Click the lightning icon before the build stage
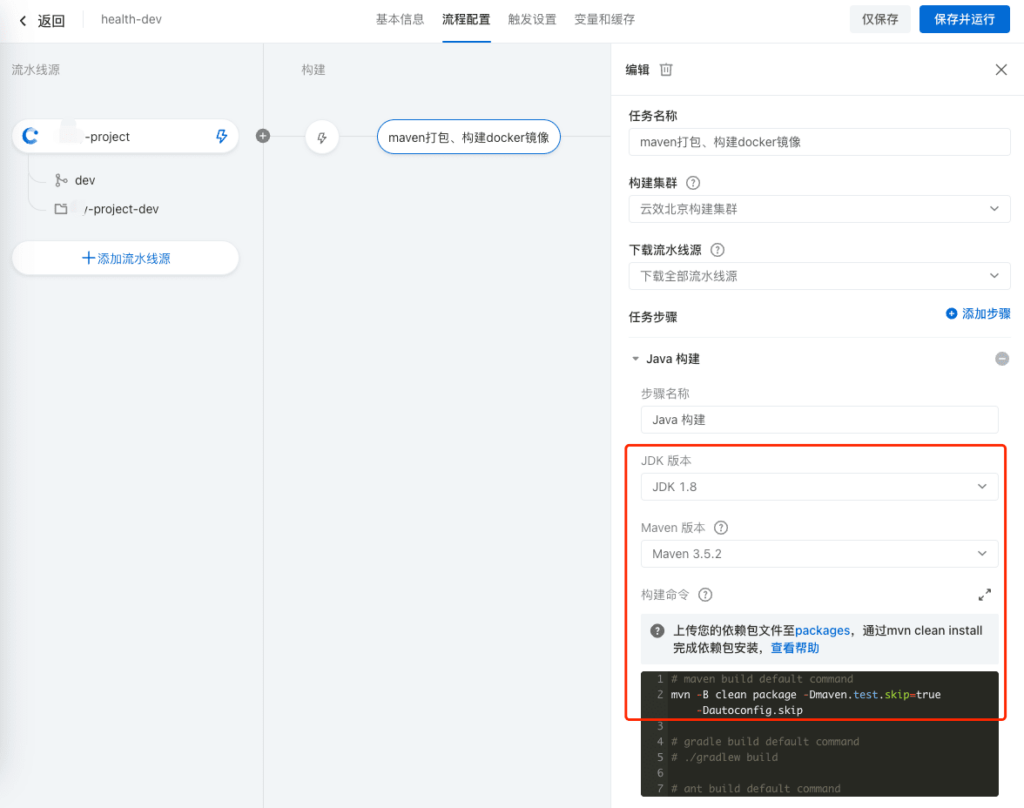The width and height of the screenshot is (1024, 808). tap(322, 137)
